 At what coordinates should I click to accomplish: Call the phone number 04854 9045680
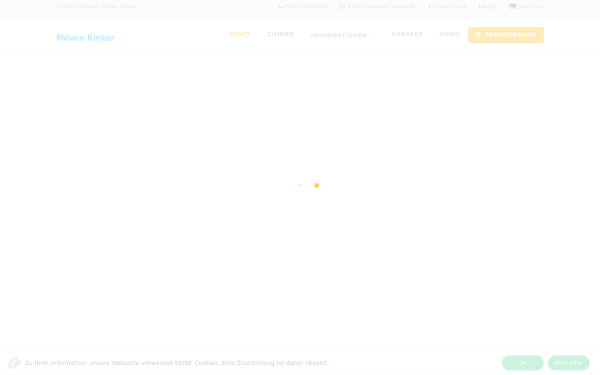pyautogui.click(x=302, y=7)
